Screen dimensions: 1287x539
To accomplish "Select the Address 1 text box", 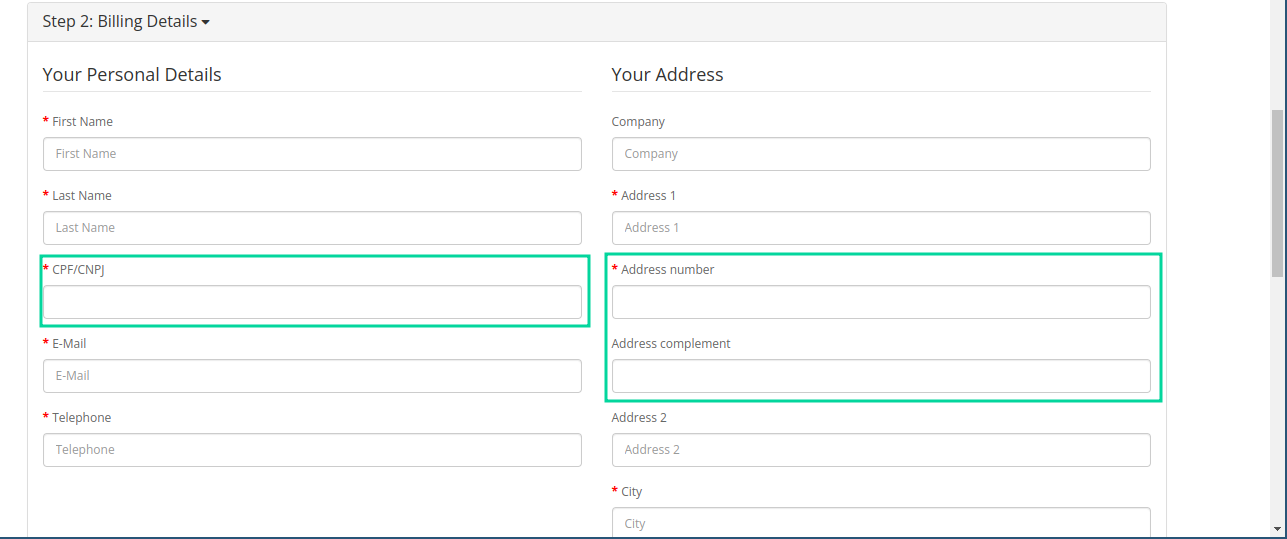I will pyautogui.click(x=880, y=228).
